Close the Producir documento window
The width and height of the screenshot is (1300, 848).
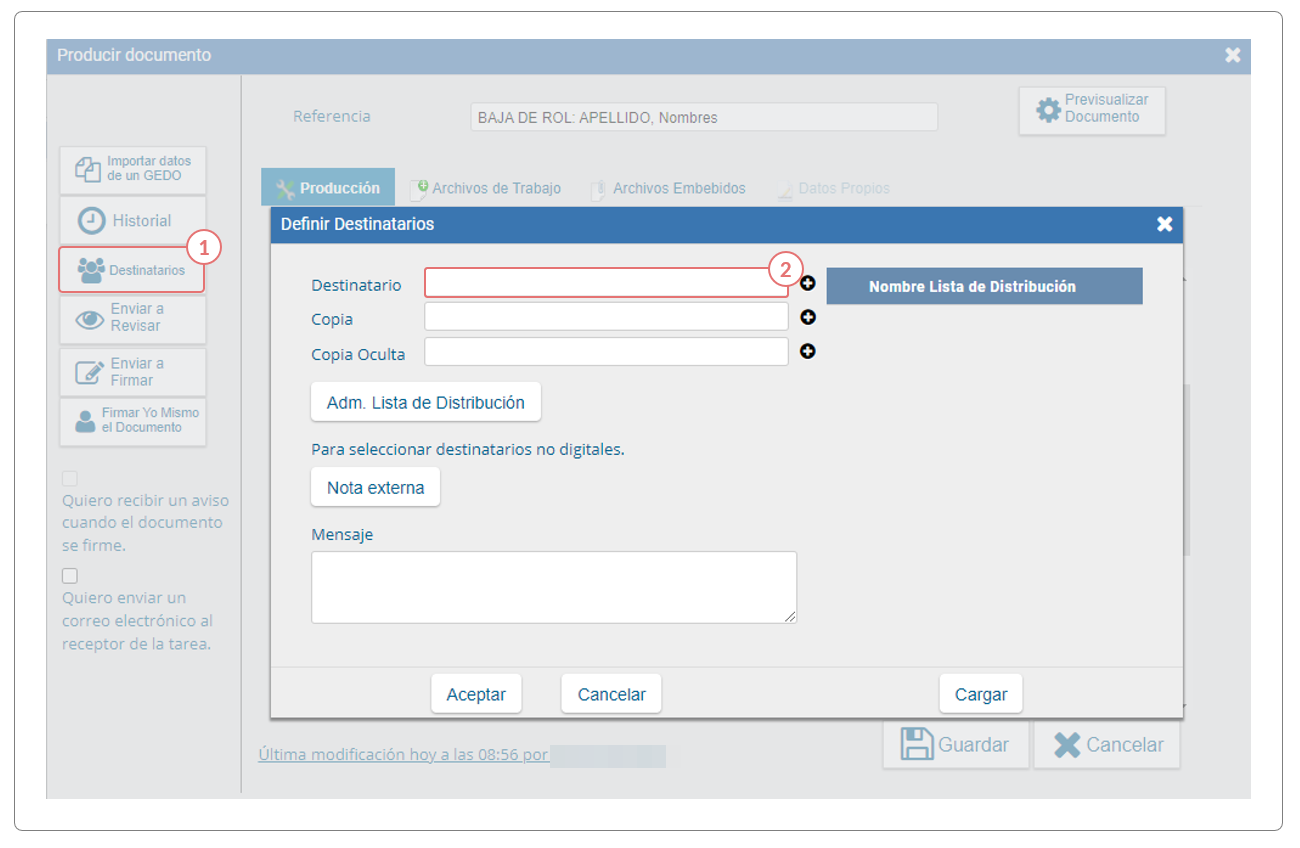click(x=1232, y=56)
